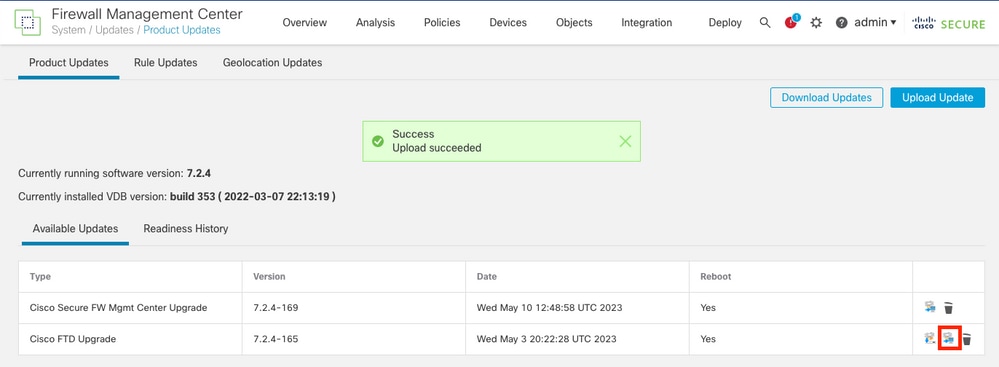This screenshot has width=999, height=367.
Task: Open the admin user dropdown
Action: click(875, 22)
